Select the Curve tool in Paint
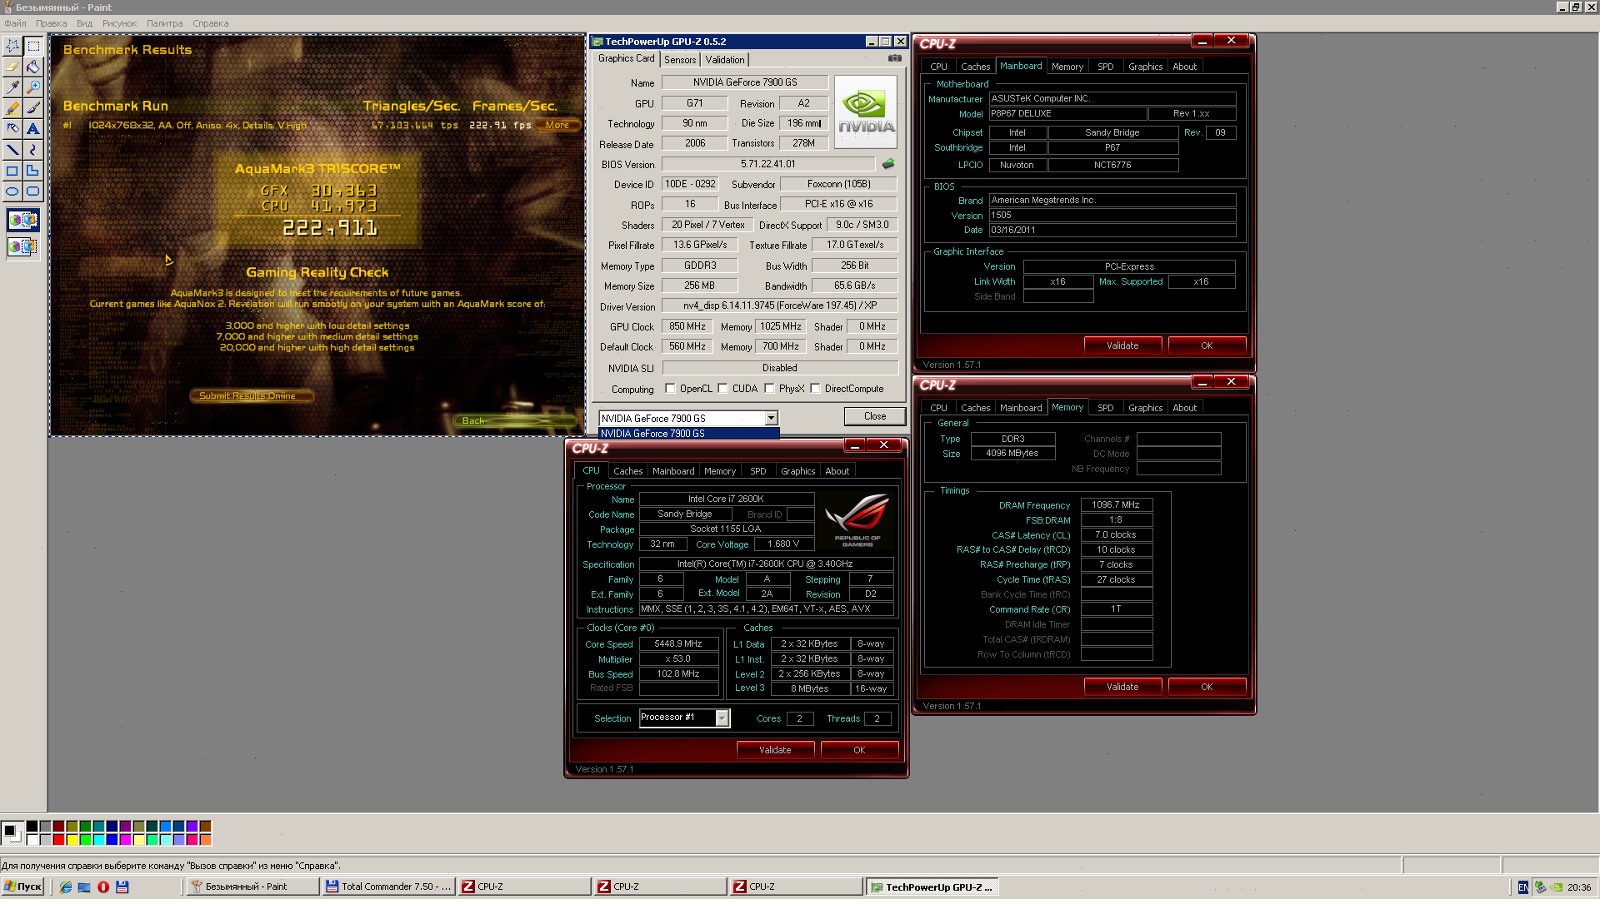This screenshot has width=1600, height=899. point(33,150)
